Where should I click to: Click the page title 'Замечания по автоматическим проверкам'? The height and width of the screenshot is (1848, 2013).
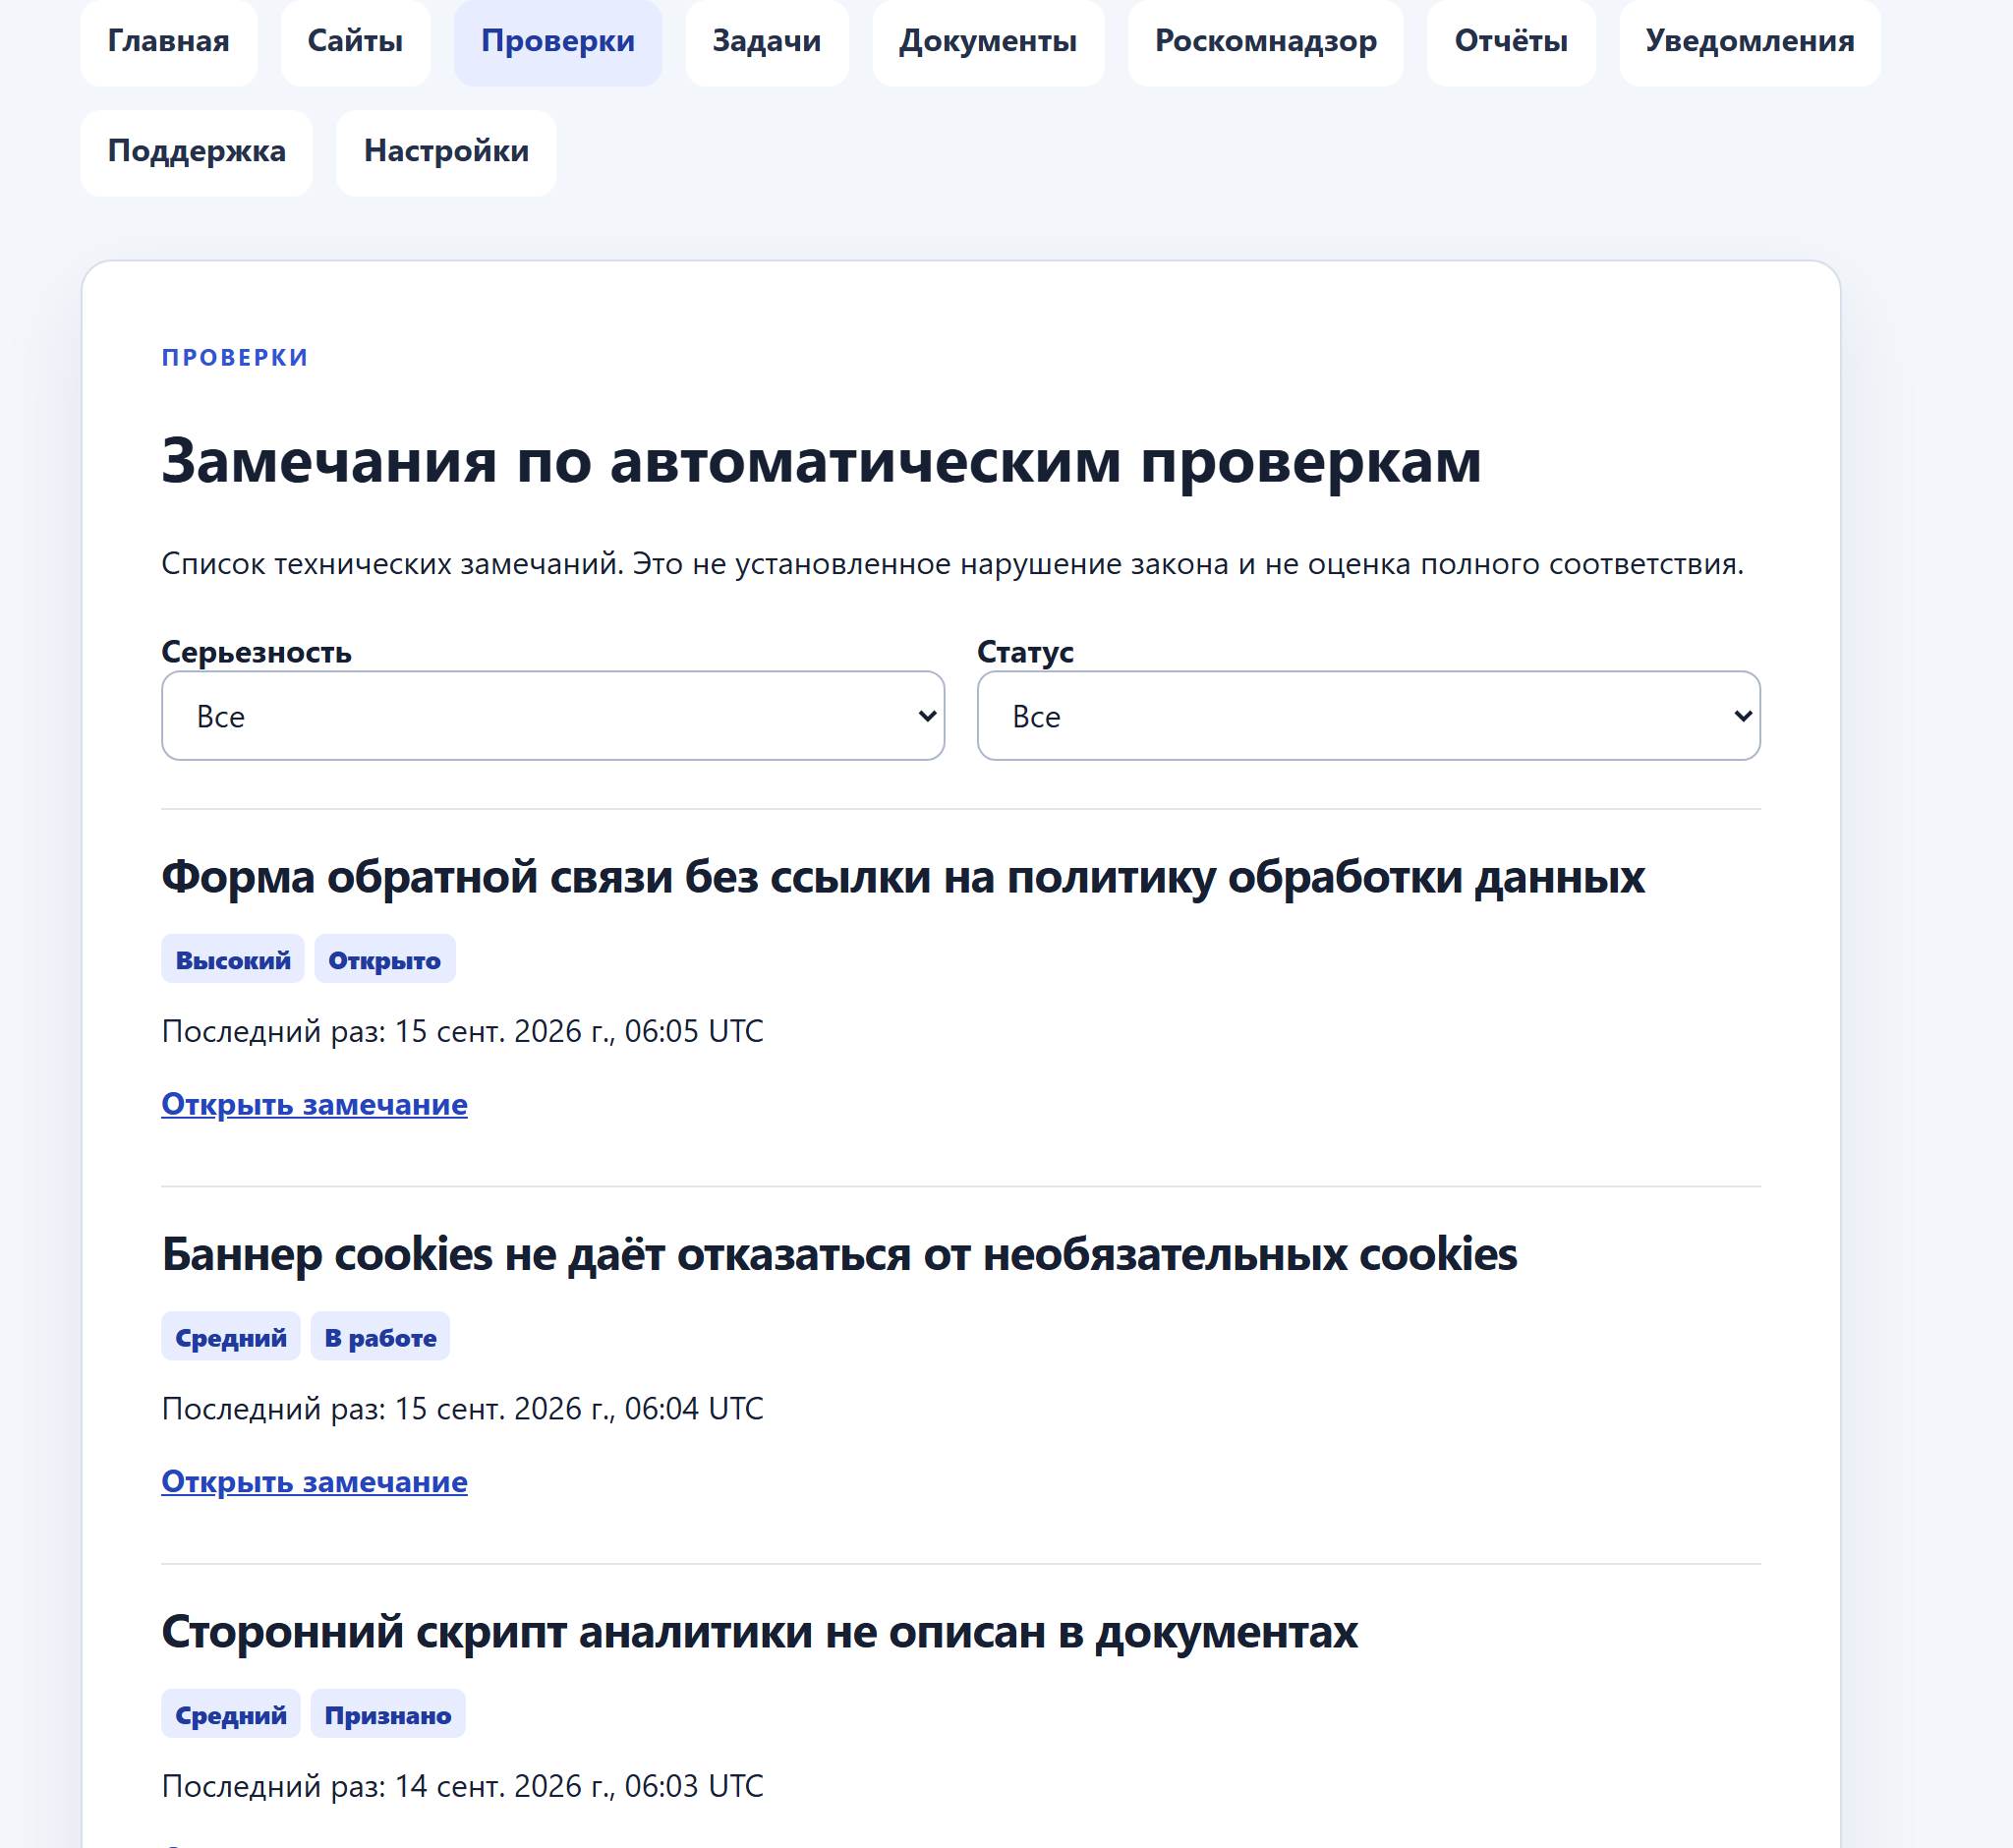click(821, 462)
